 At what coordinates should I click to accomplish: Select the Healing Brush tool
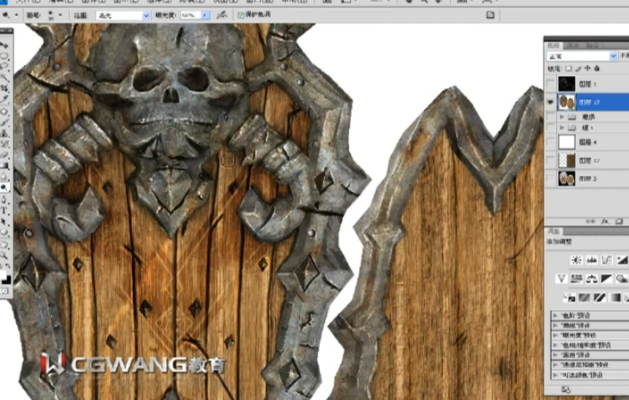coord(4,112)
